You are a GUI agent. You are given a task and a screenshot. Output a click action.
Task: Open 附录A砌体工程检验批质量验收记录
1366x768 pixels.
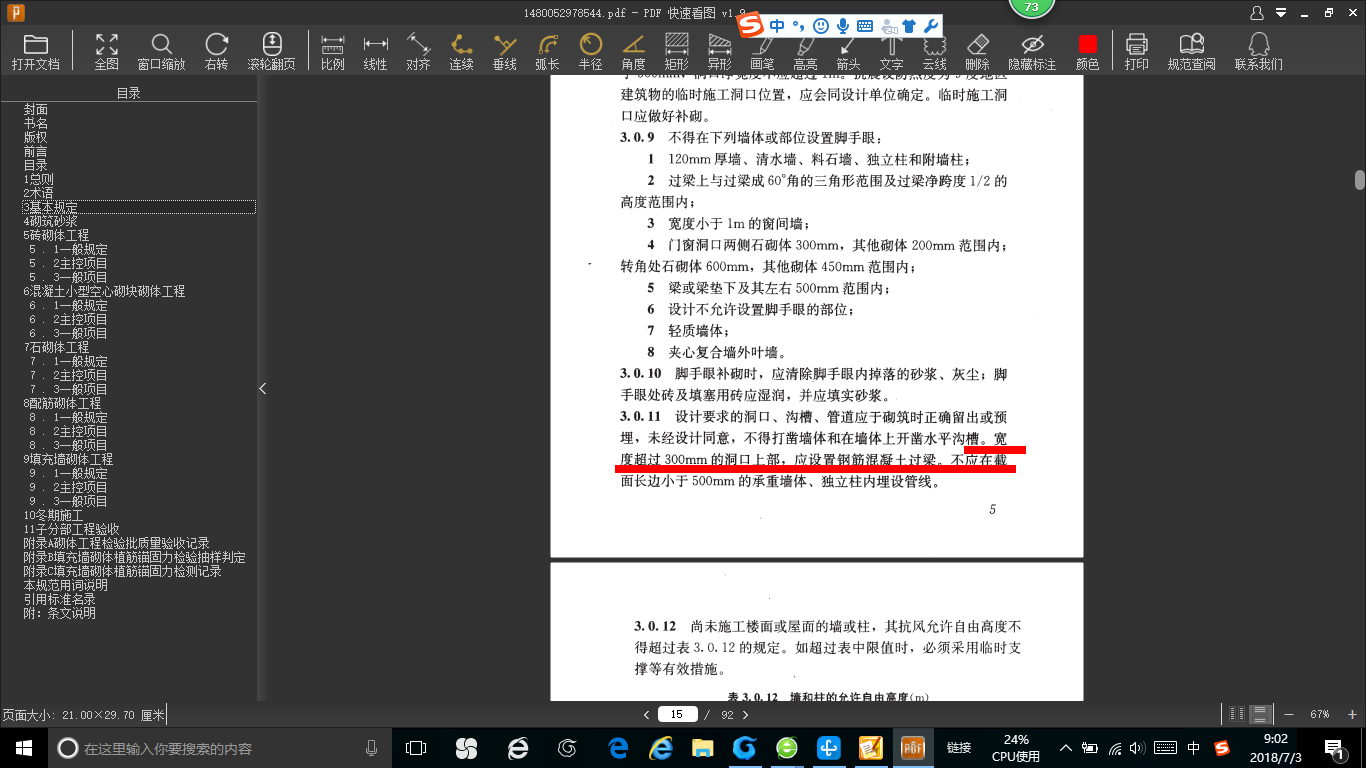point(116,543)
